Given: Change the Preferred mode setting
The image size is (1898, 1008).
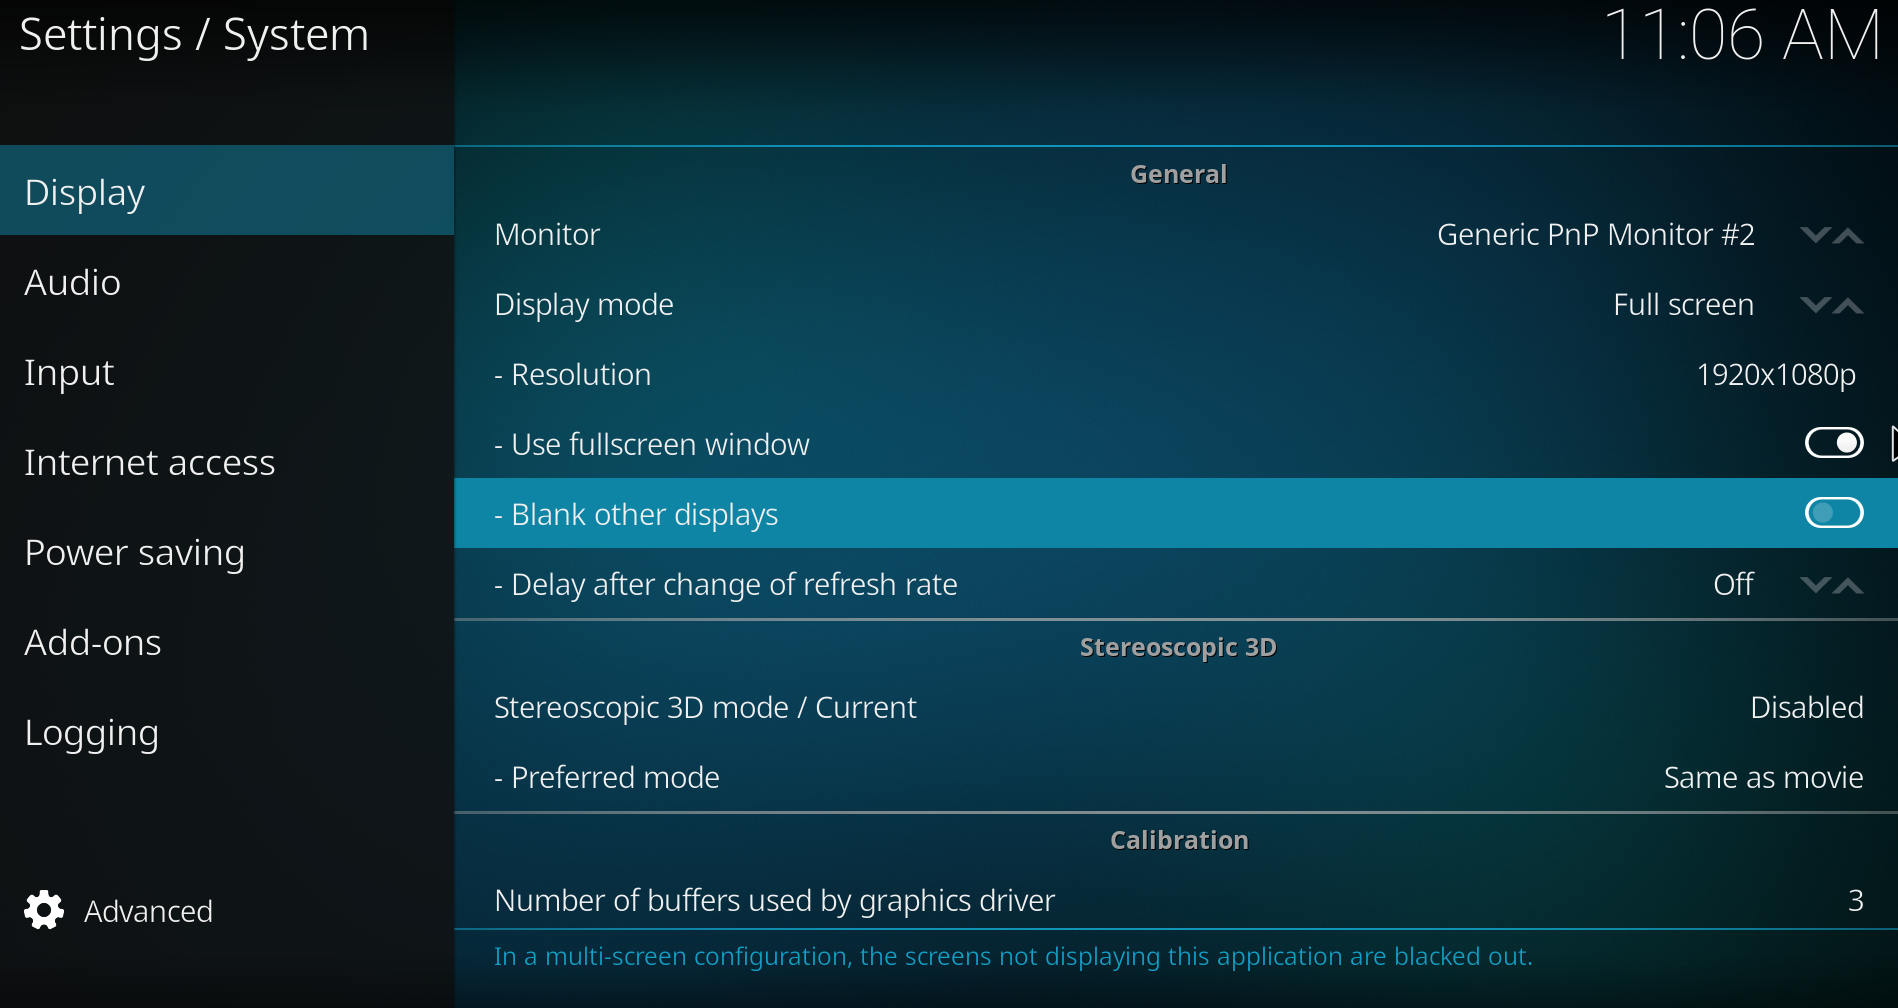Looking at the screenshot, I should point(1176,777).
